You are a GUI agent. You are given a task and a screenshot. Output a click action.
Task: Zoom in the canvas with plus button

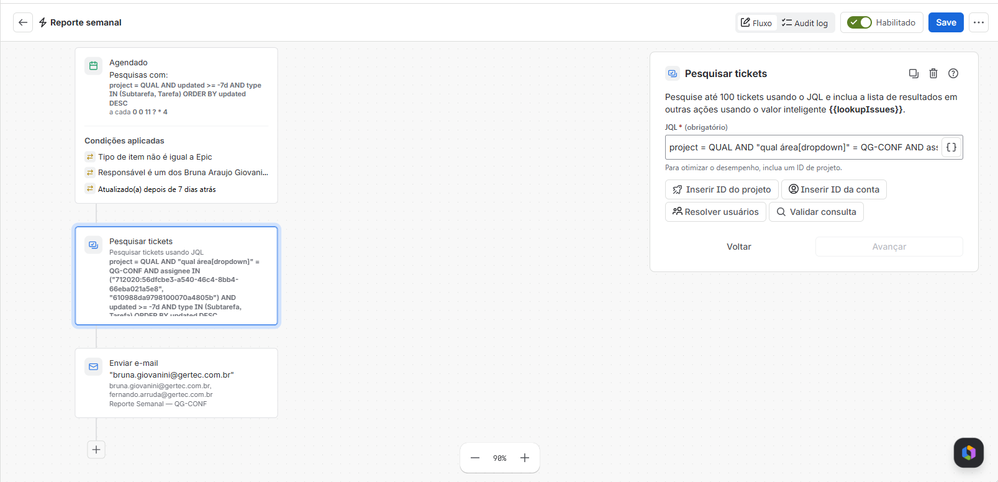pyautogui.click(x=524, y=458)
